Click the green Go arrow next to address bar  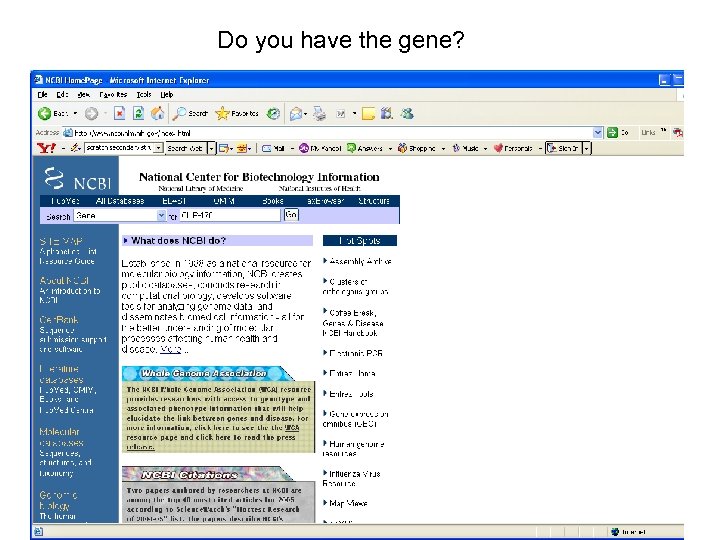612,133
